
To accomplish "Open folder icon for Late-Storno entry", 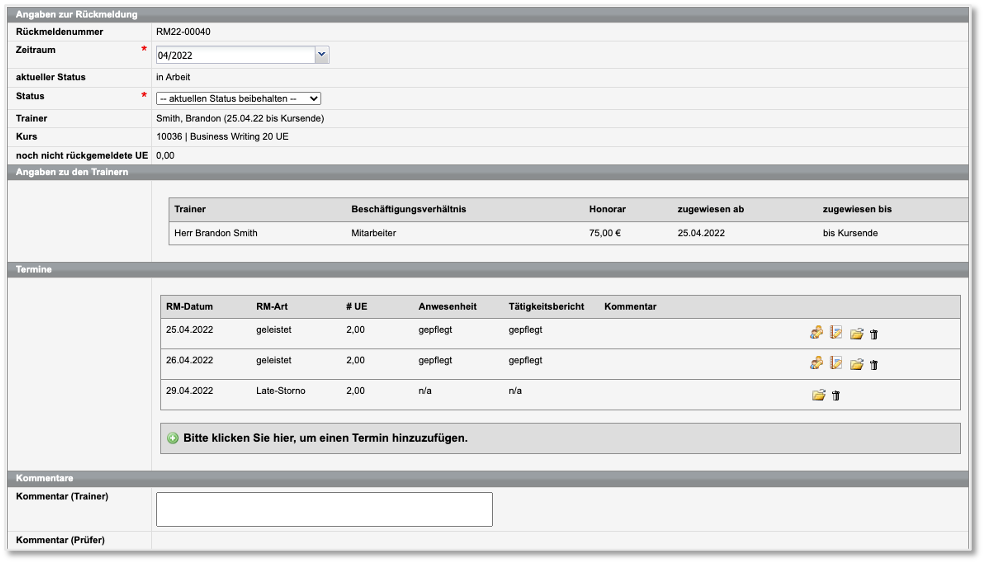I will [x=818, y=395].
